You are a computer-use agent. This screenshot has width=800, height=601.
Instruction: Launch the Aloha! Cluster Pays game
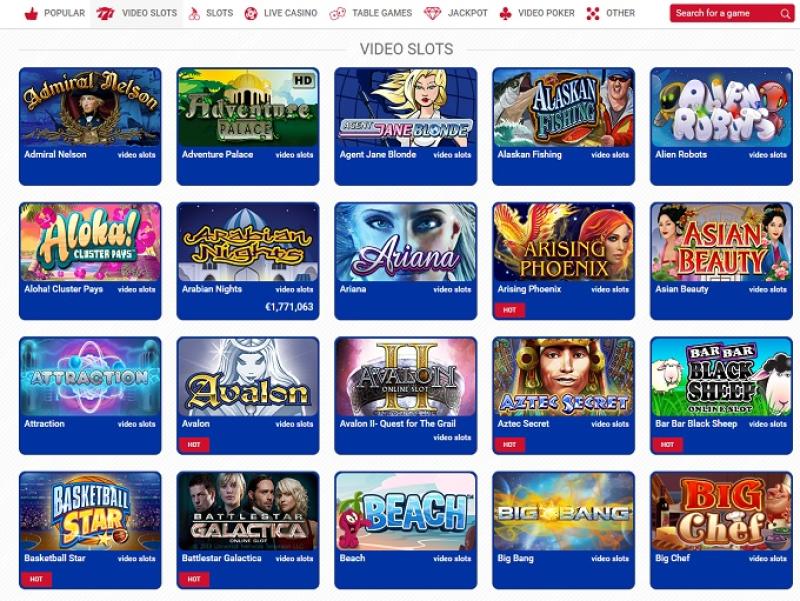90,242
